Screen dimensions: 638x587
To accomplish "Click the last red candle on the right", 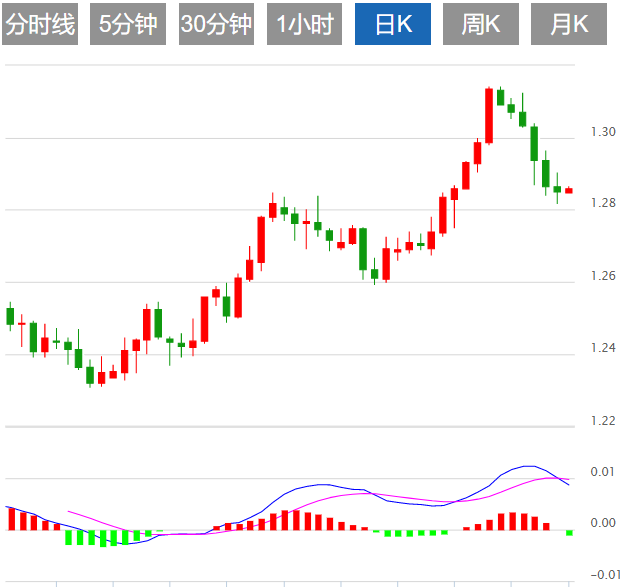I will click(x=569, y=190).
